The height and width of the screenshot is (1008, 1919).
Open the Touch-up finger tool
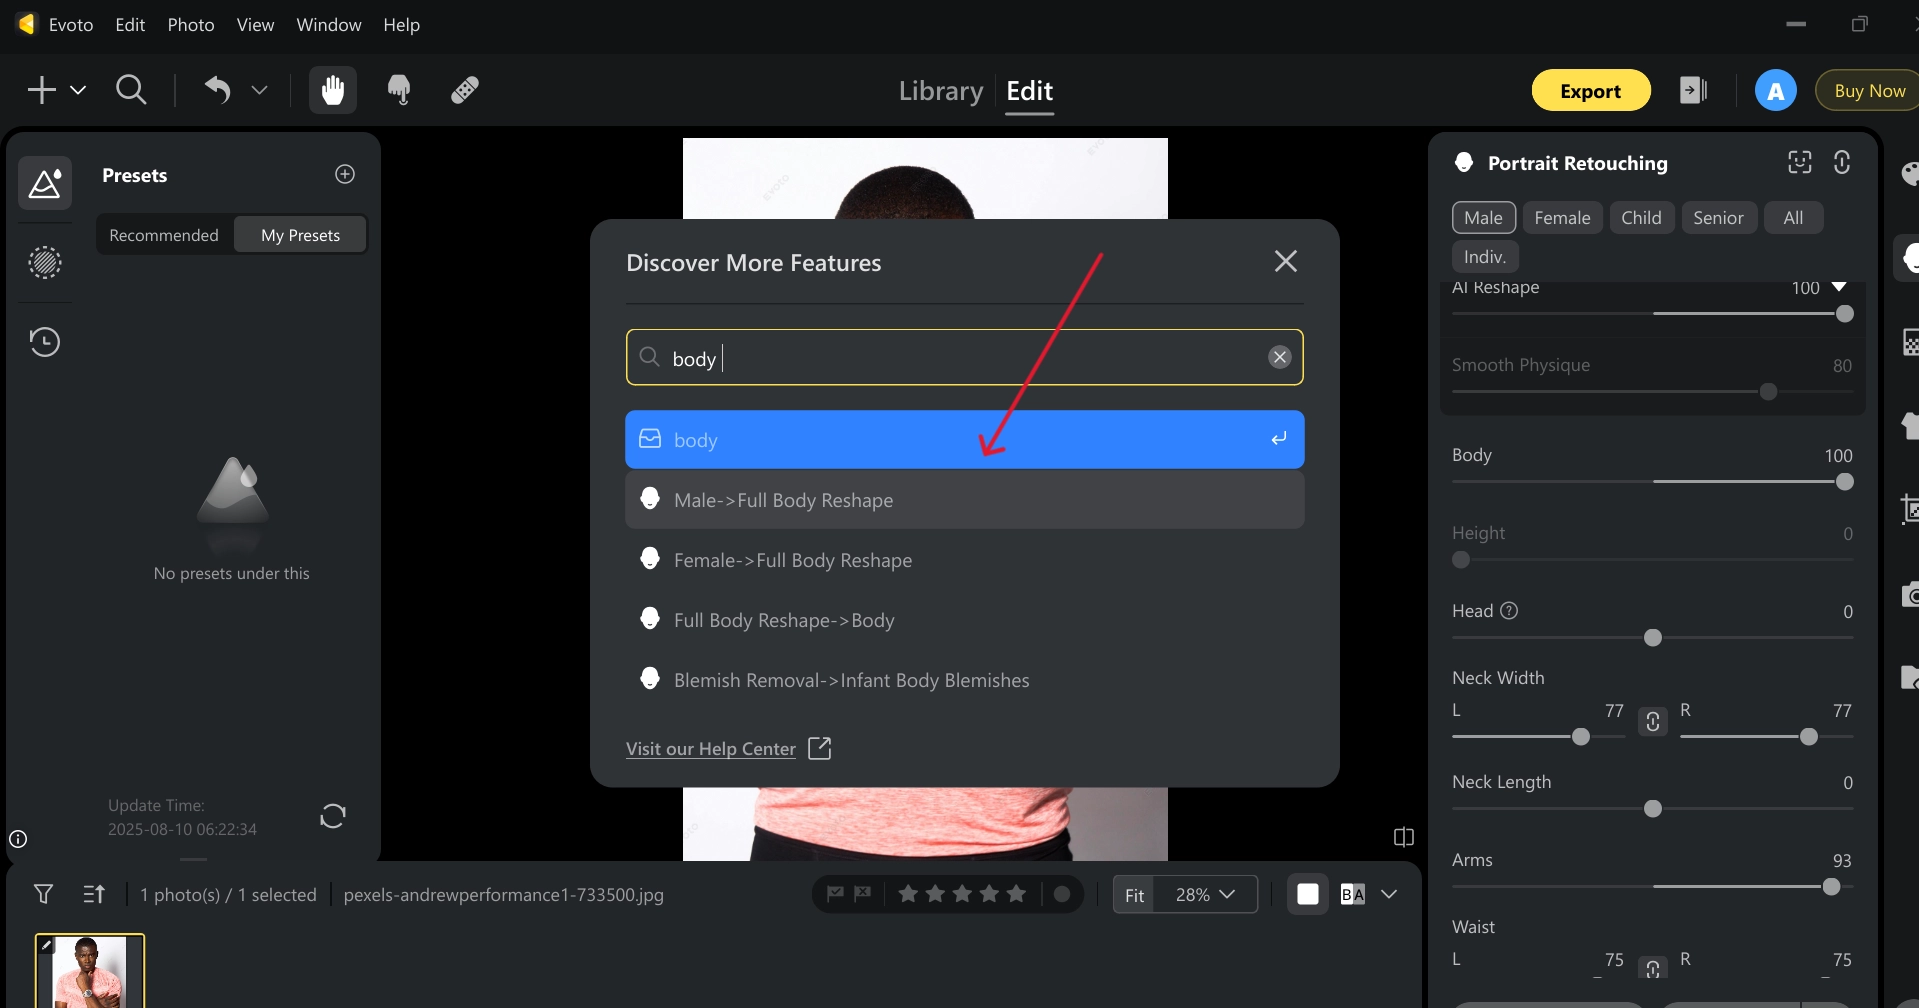[399, 90]
